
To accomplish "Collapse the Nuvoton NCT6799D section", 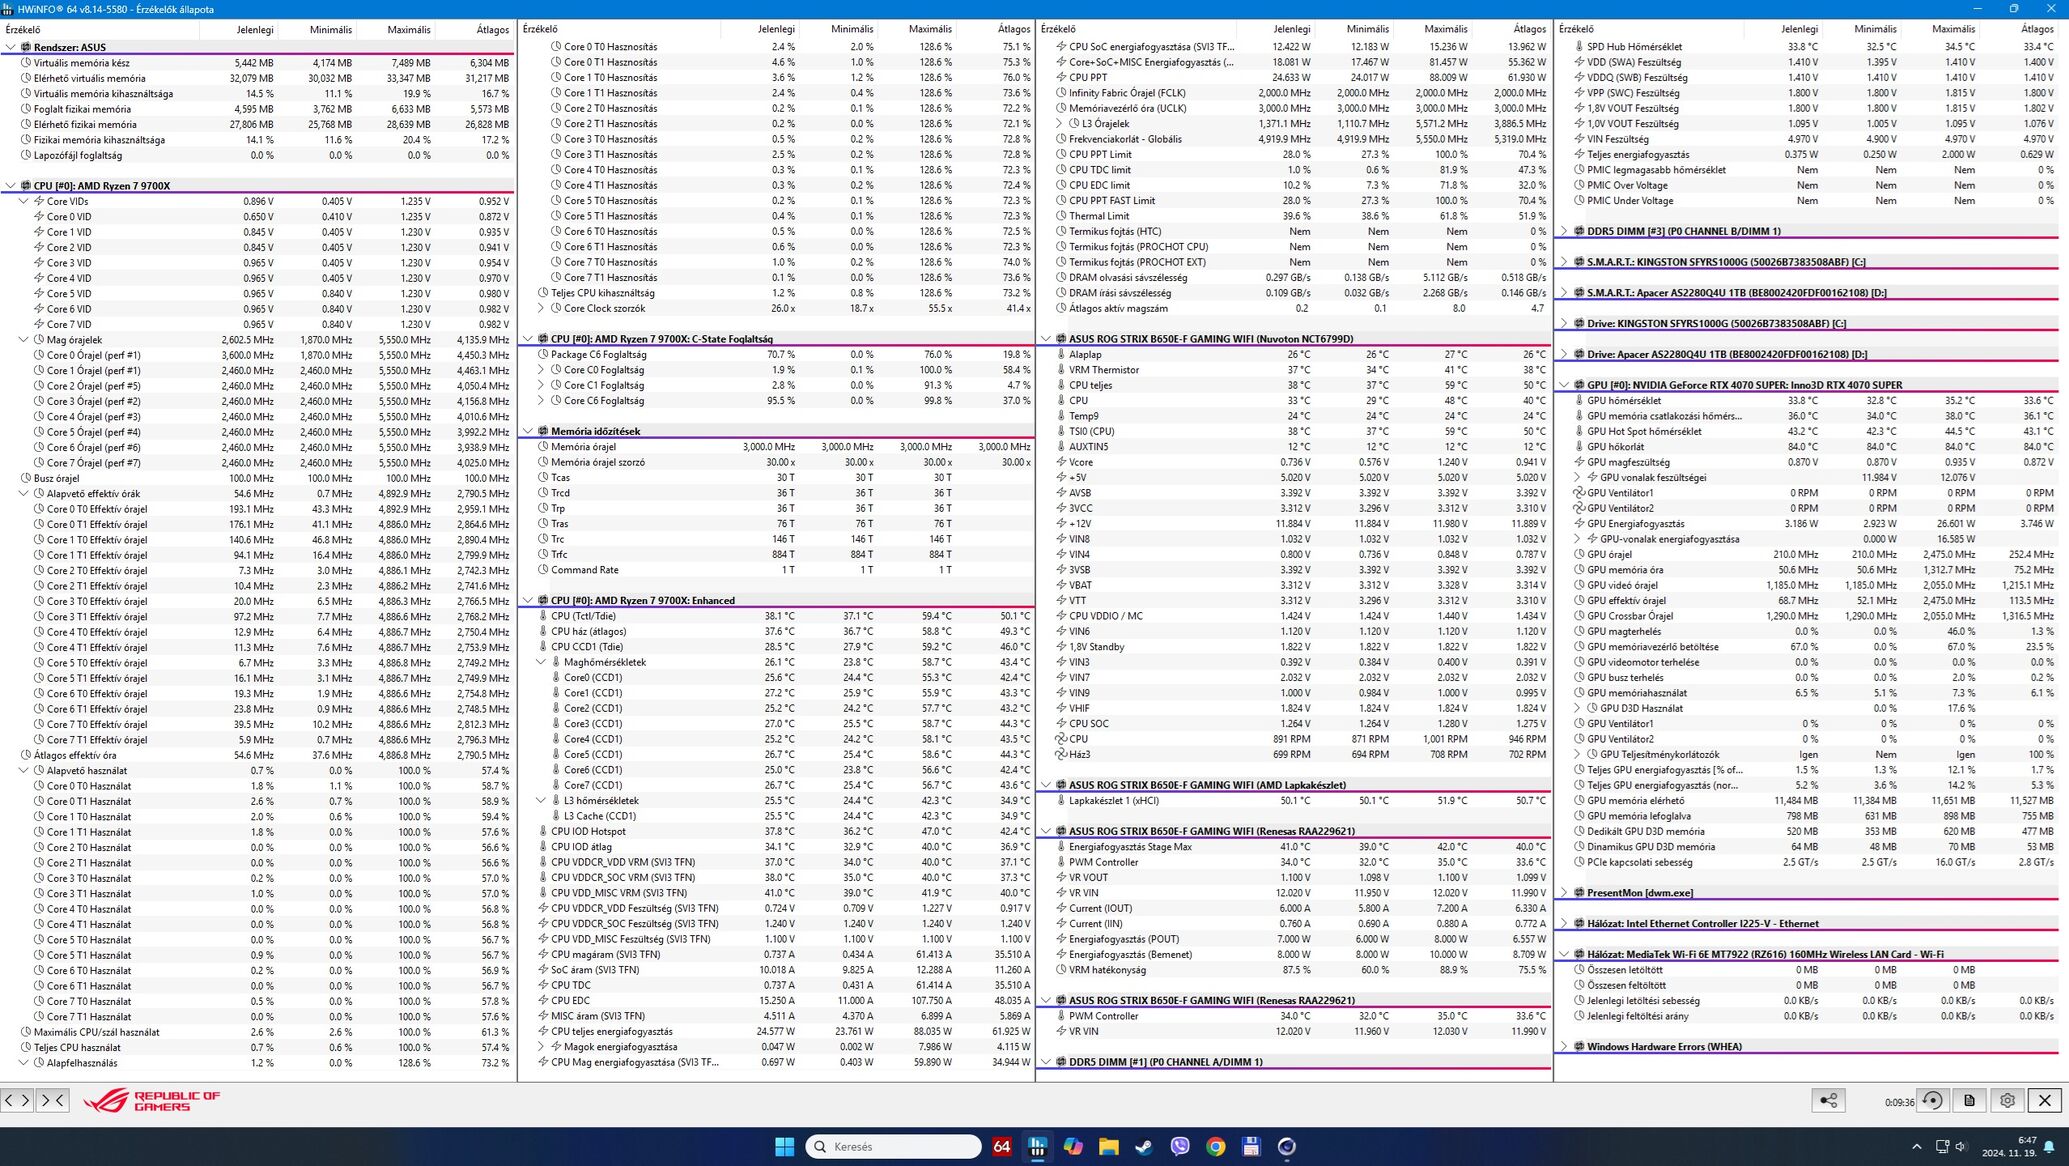I will pyautogui.click(x=1046, y=339).
